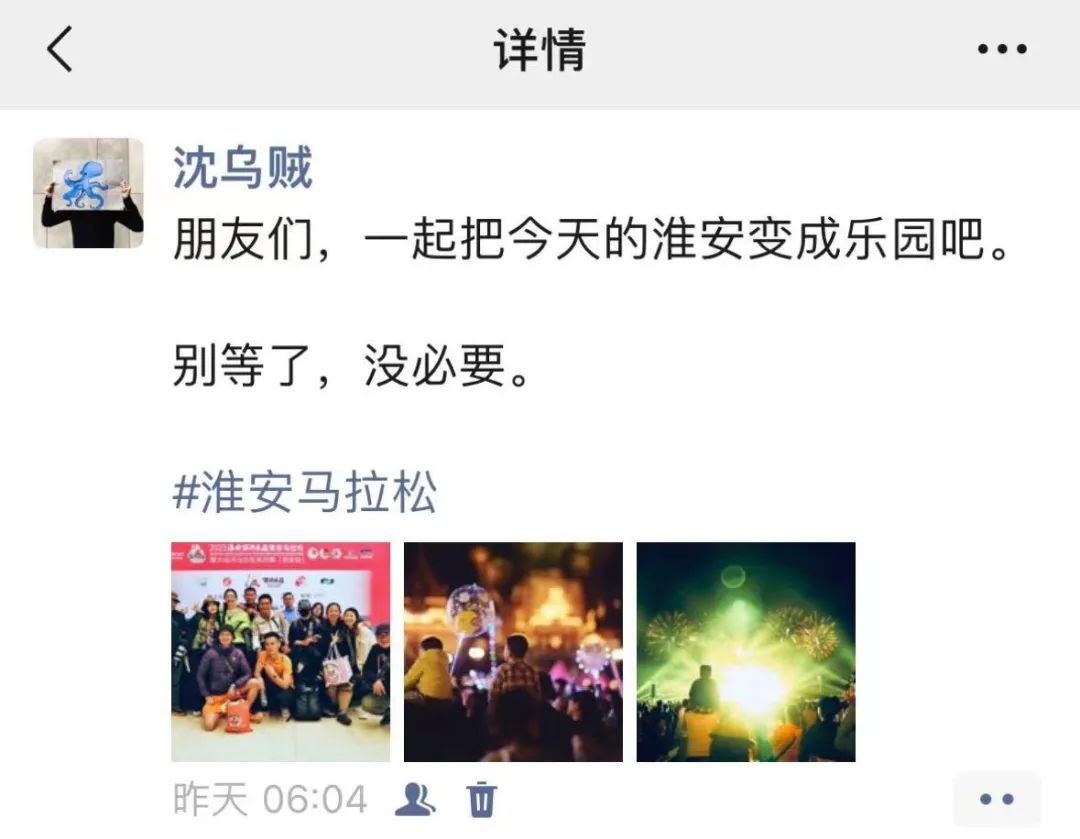The width and height of the screenshot is (1080, 839).
Task: Tap the text 别等了，没必要。
Action: click(x=351, y=366)
